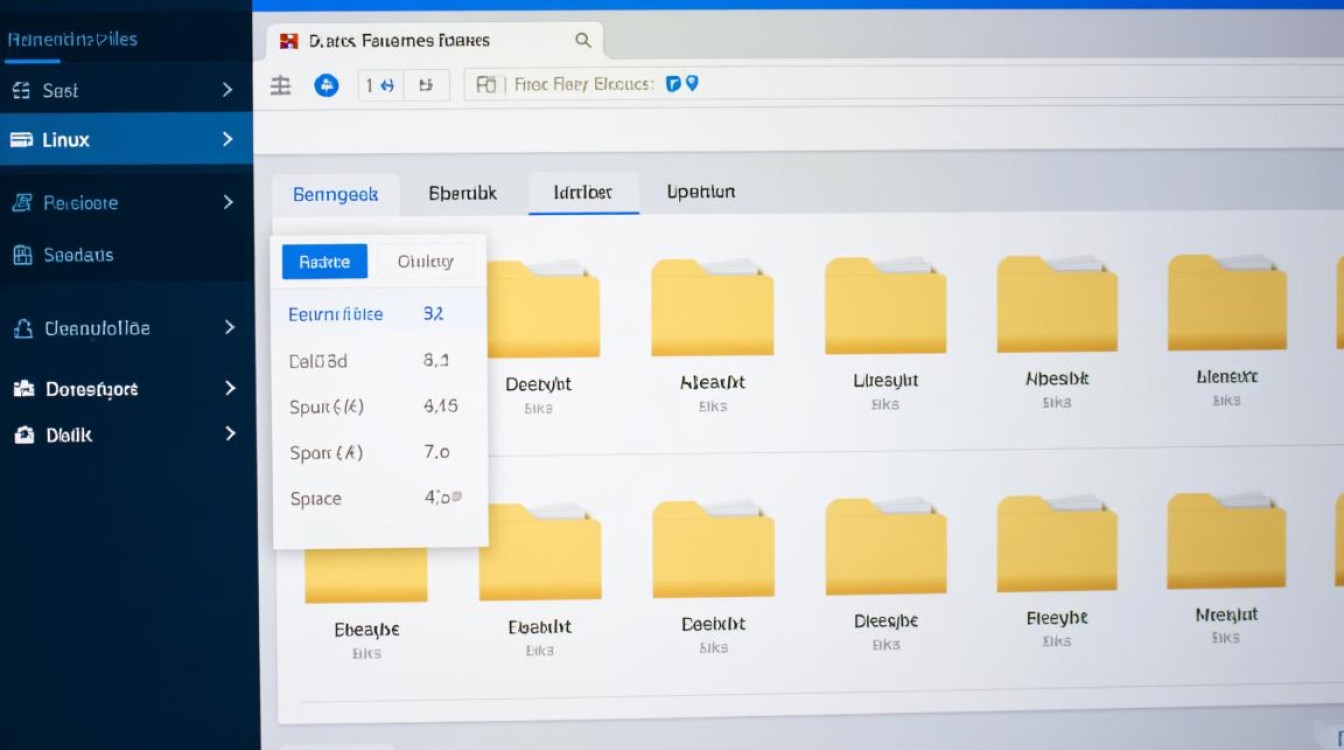Click the location pin icon in the address bar
Image resolution: width=1344 pixels, height=750 pixels.
coord(694,84)
